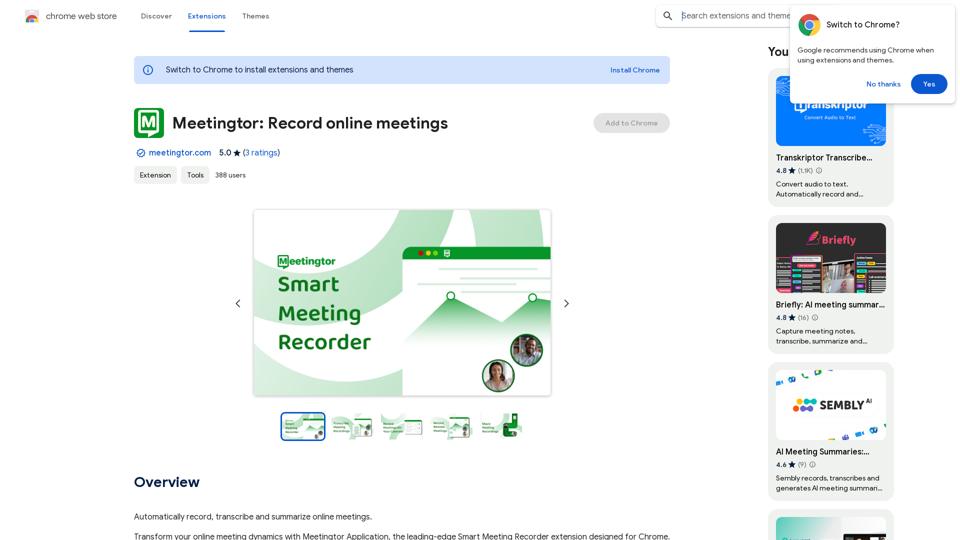Open the 3 ratings link
The image size is (960, 540).
261,153
